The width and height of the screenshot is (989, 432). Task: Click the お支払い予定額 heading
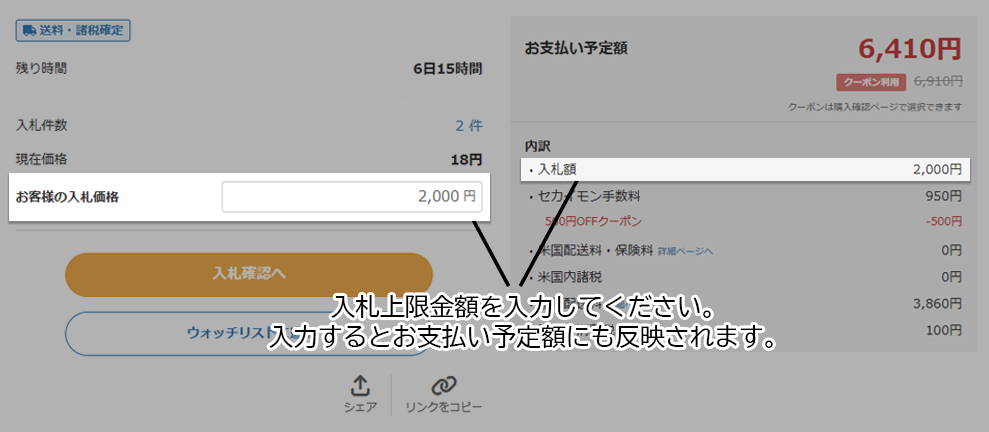(x=576, y=49)
